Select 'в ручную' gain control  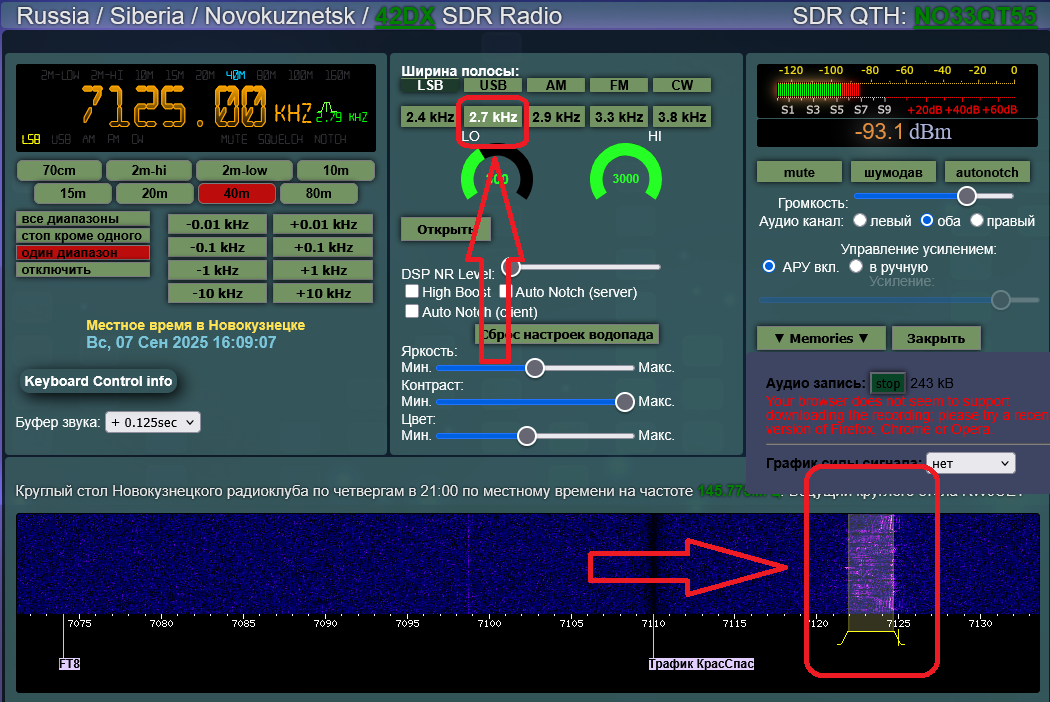click(x=856, y=267)
